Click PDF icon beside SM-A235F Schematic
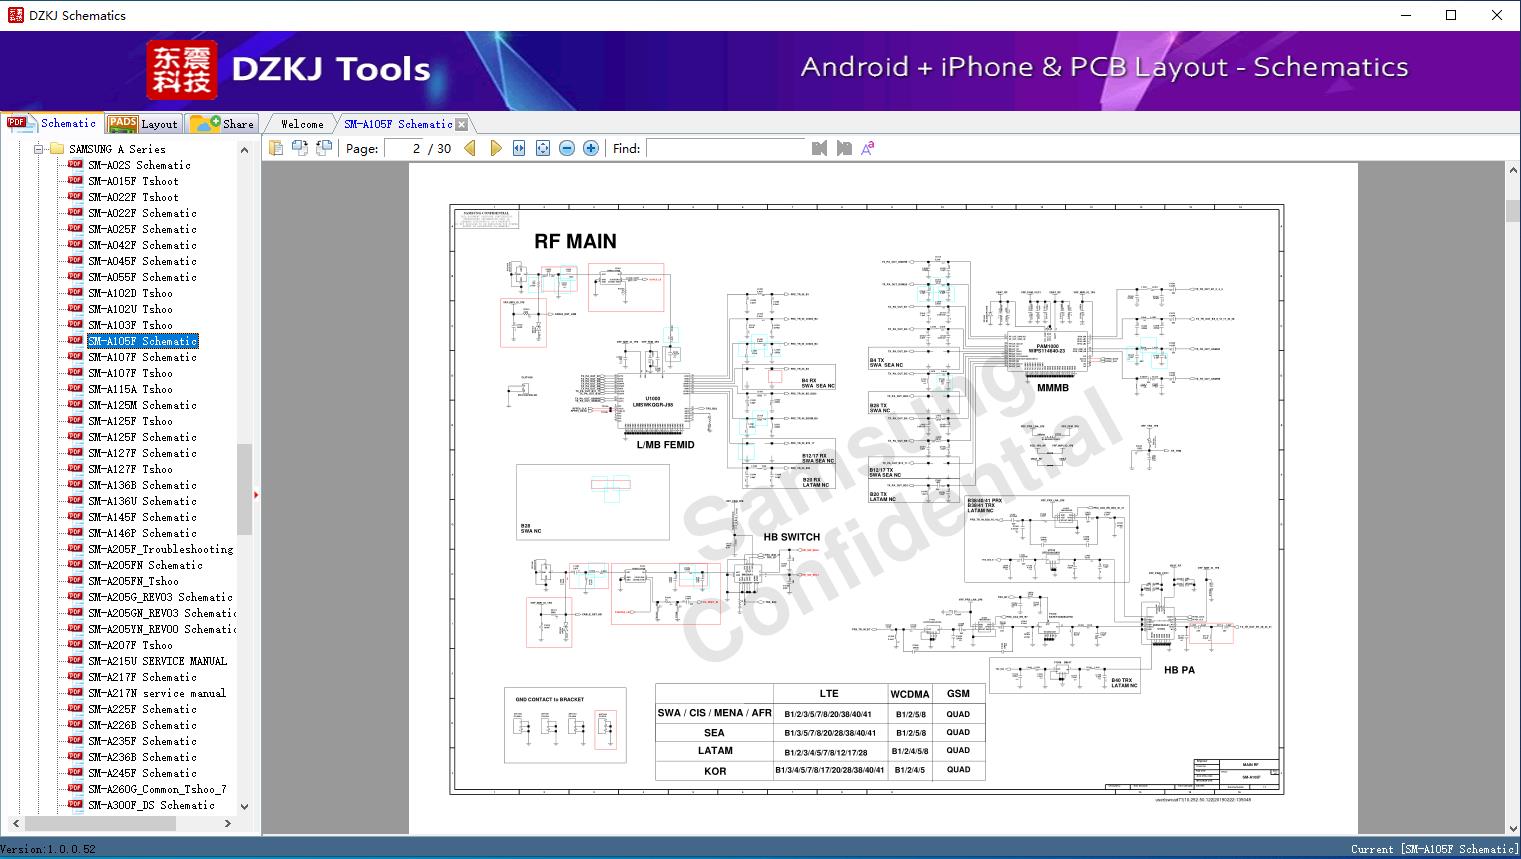This screenshot has height=859, width=1521. tap(75, 741)
